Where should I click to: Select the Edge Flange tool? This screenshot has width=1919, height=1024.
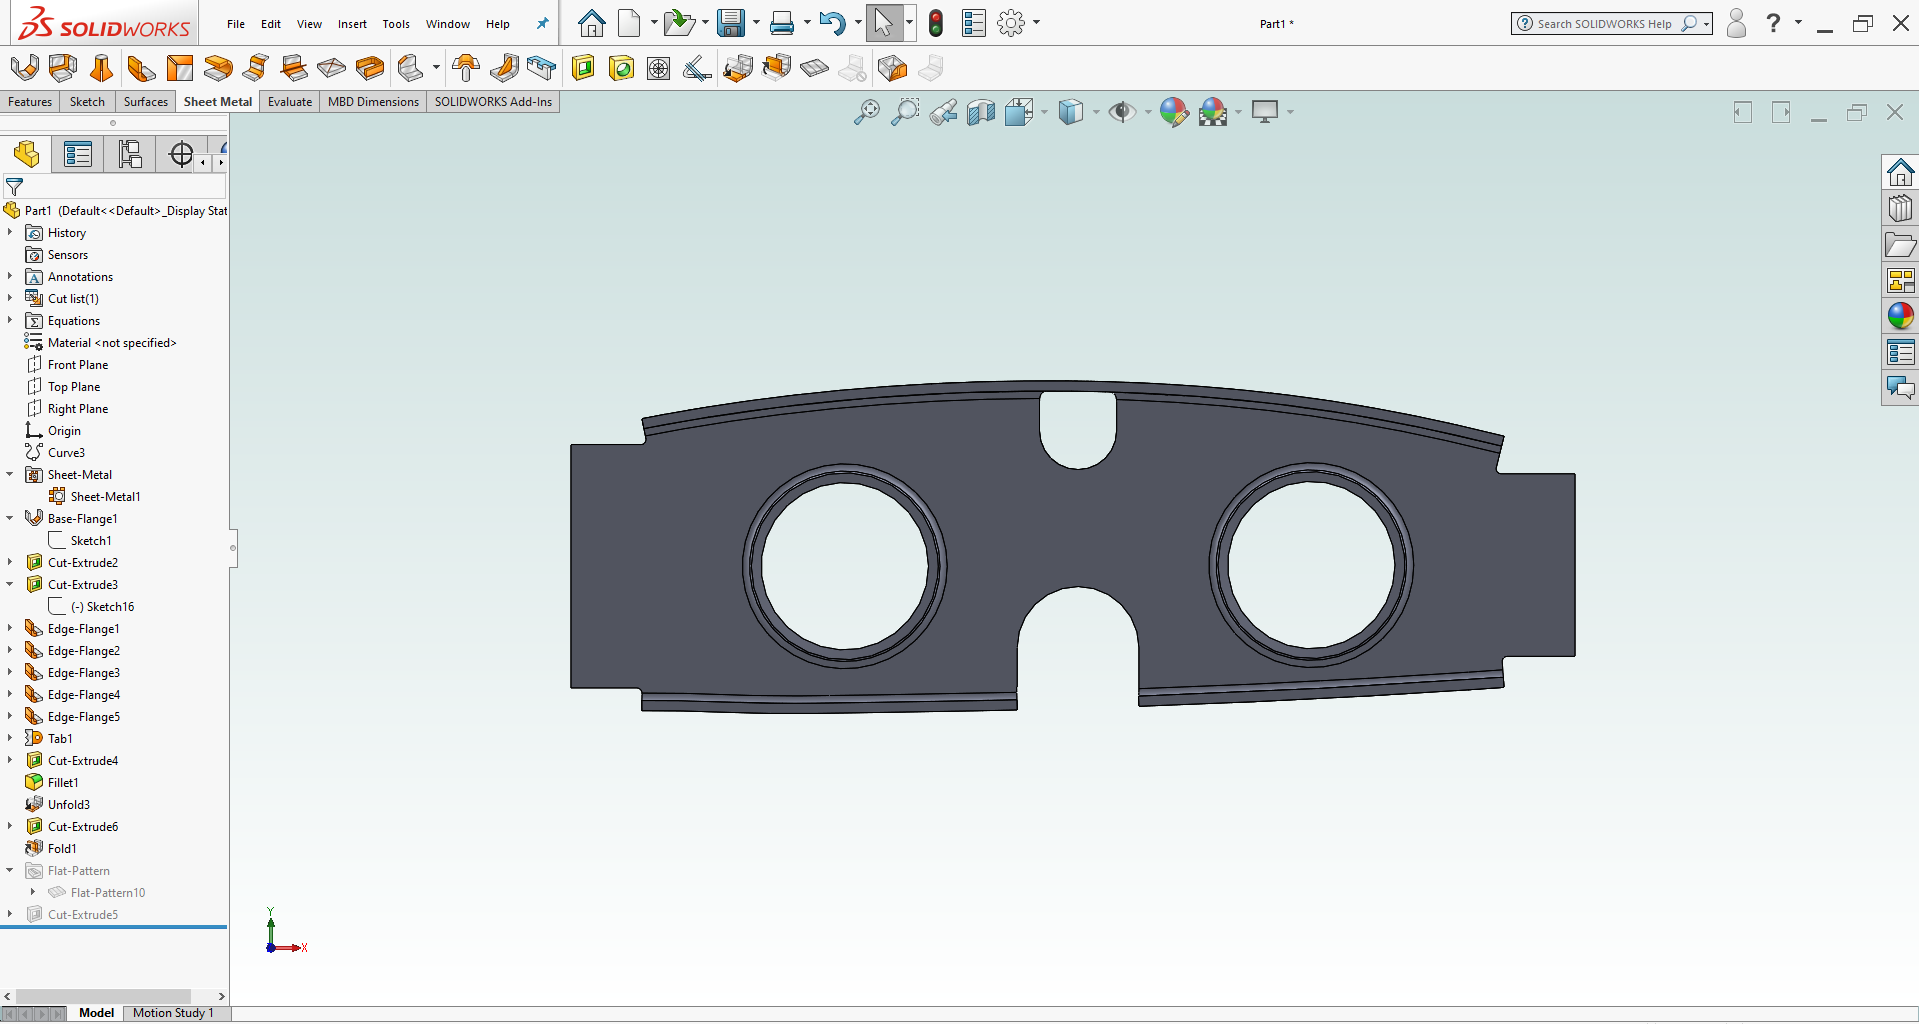tap(140, 67)
